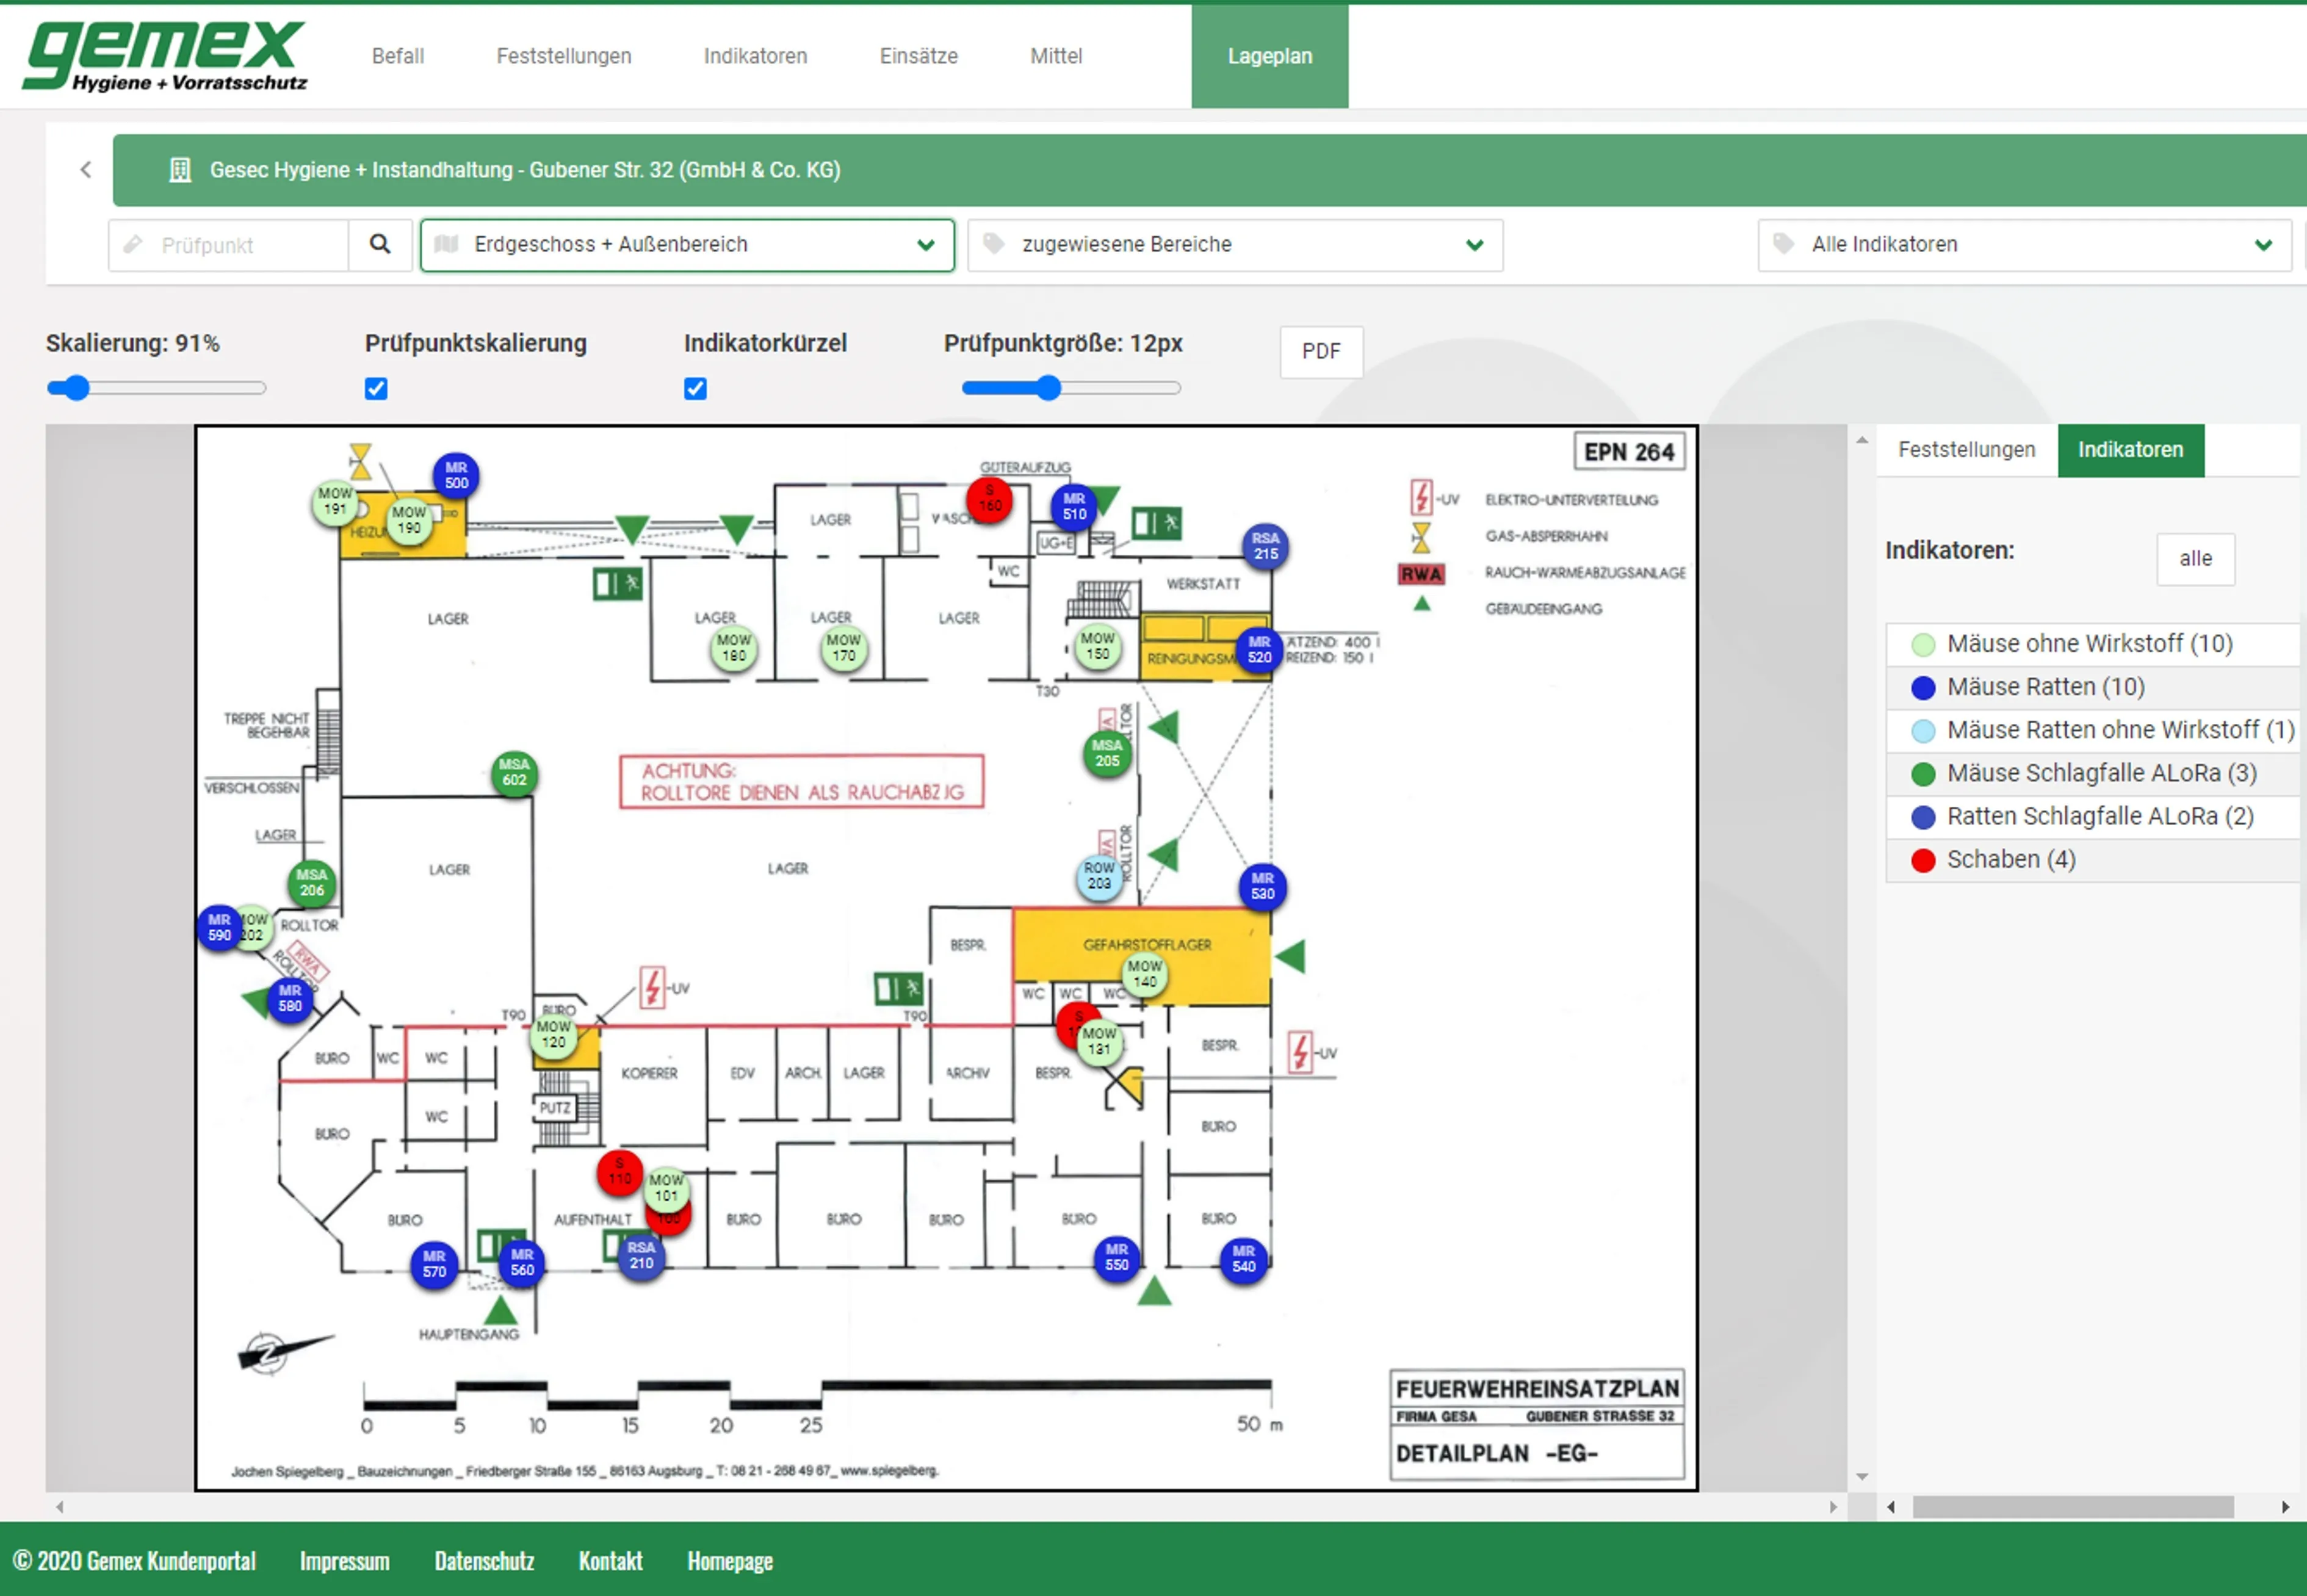The height and width of the screenshot is (1596, 2307).
Task: Export the plan with the PDF button
Action: (x=1321, y=351)
